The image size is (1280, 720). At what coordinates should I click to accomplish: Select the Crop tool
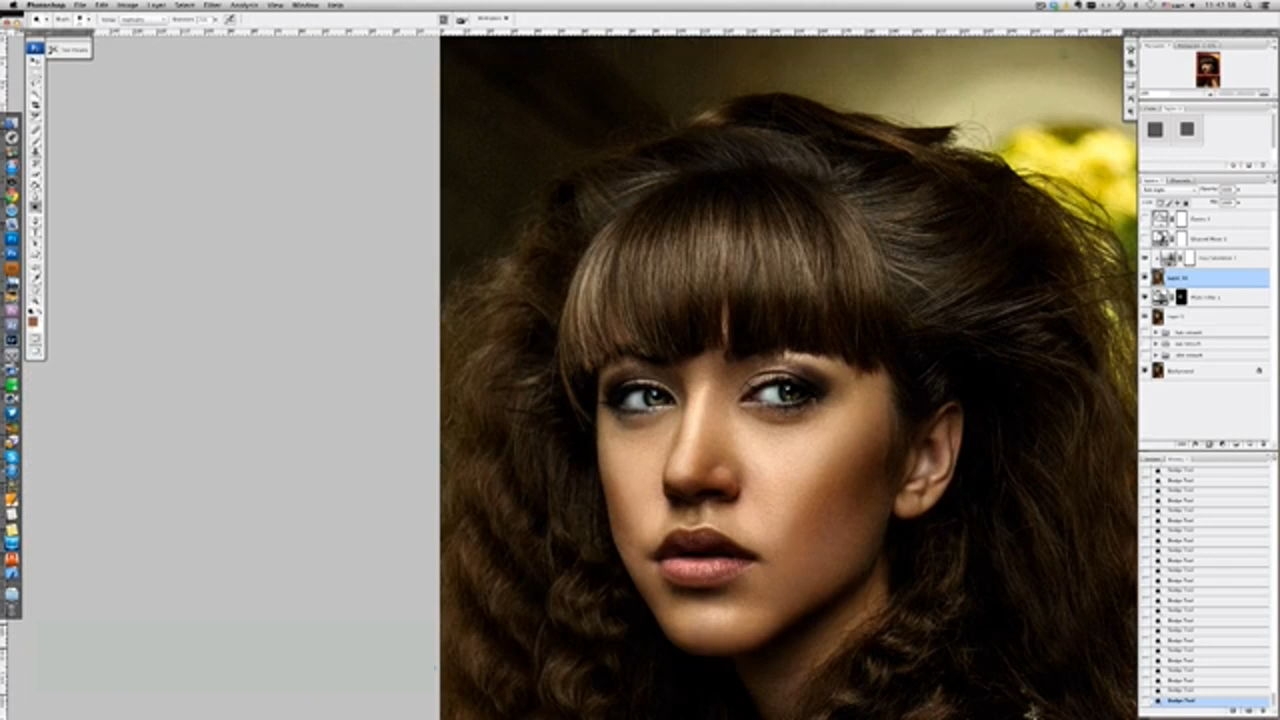[36, 105]
